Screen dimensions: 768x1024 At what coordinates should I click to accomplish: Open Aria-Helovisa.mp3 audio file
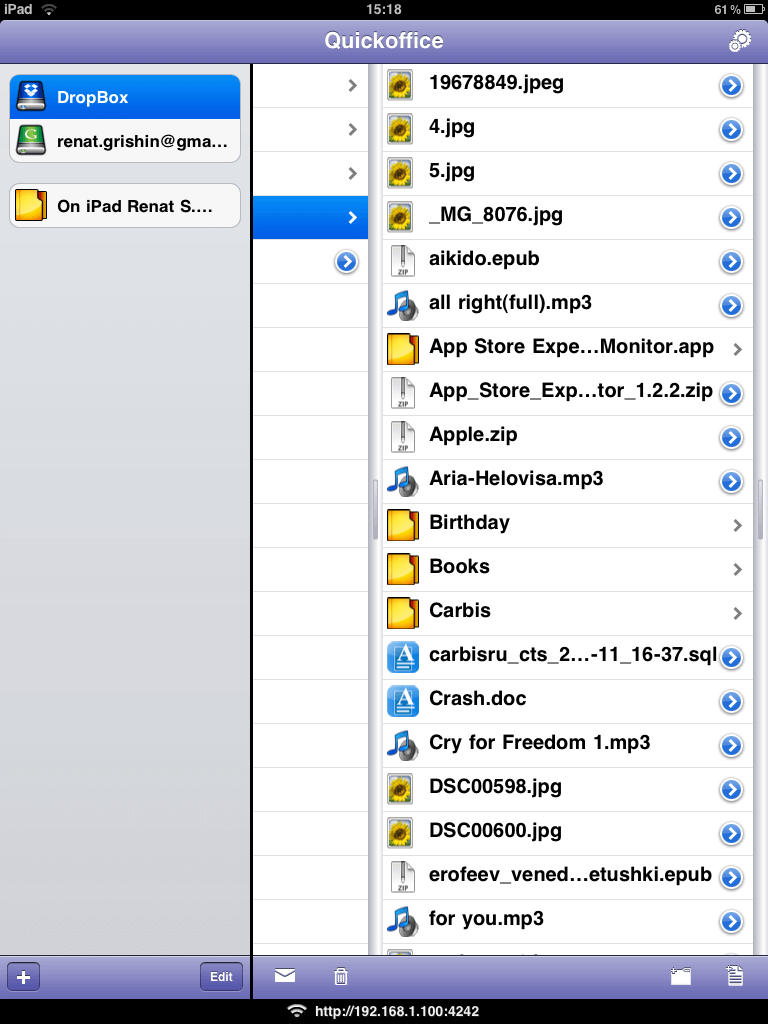[568, 481]
